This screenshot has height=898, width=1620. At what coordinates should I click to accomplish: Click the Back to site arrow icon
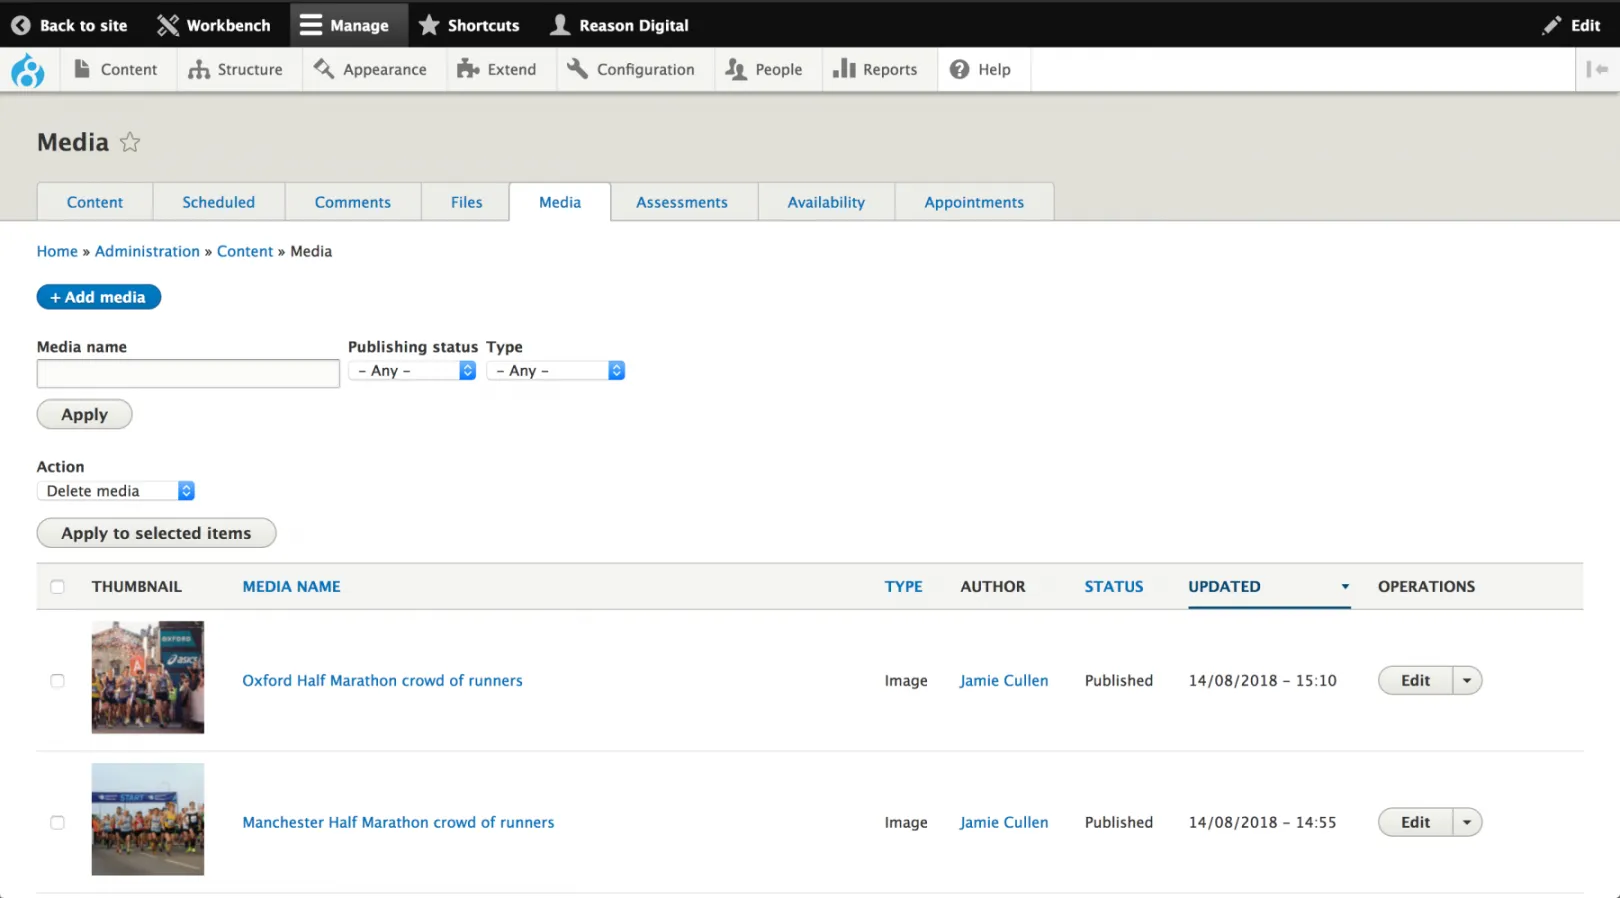coord(20,25)
